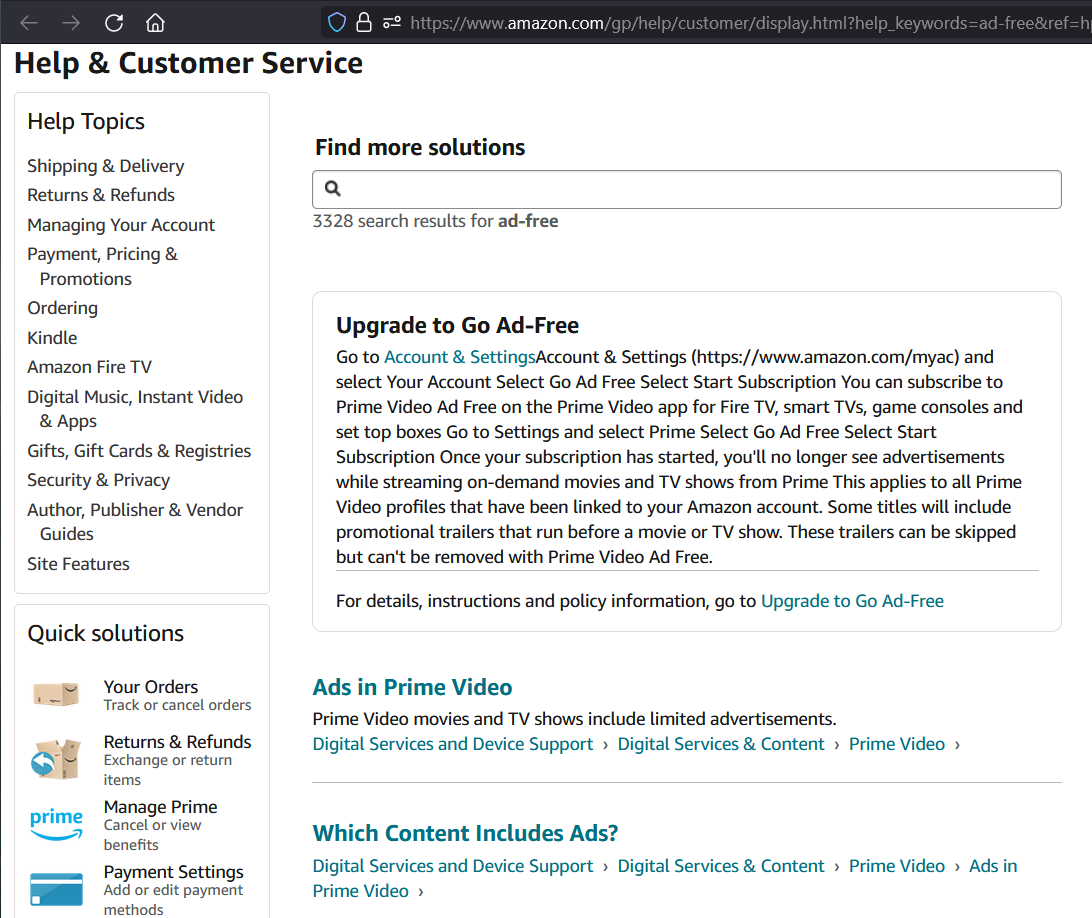Viewport: 1092px width, 918px height.
Task: Click the padlock site security icon
Action: click(x=364, y=22)
